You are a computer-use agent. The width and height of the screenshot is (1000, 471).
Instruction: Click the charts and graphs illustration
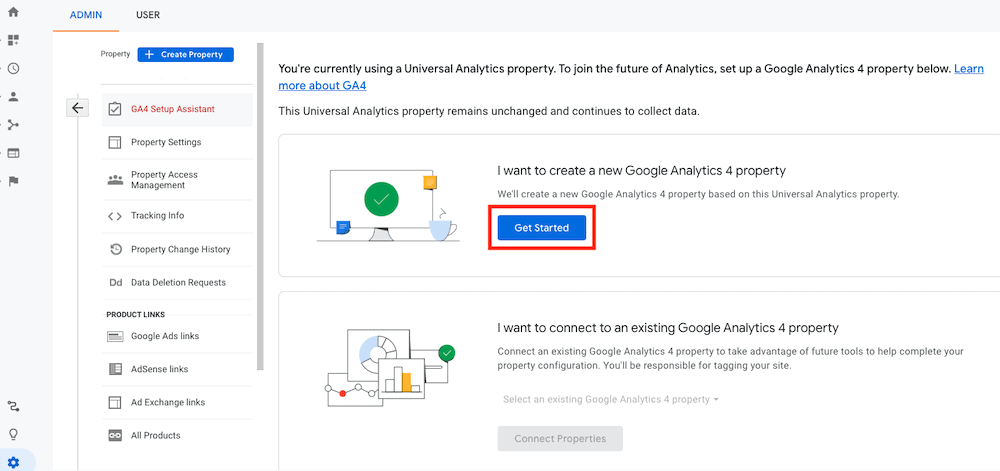tap(390, 366)
